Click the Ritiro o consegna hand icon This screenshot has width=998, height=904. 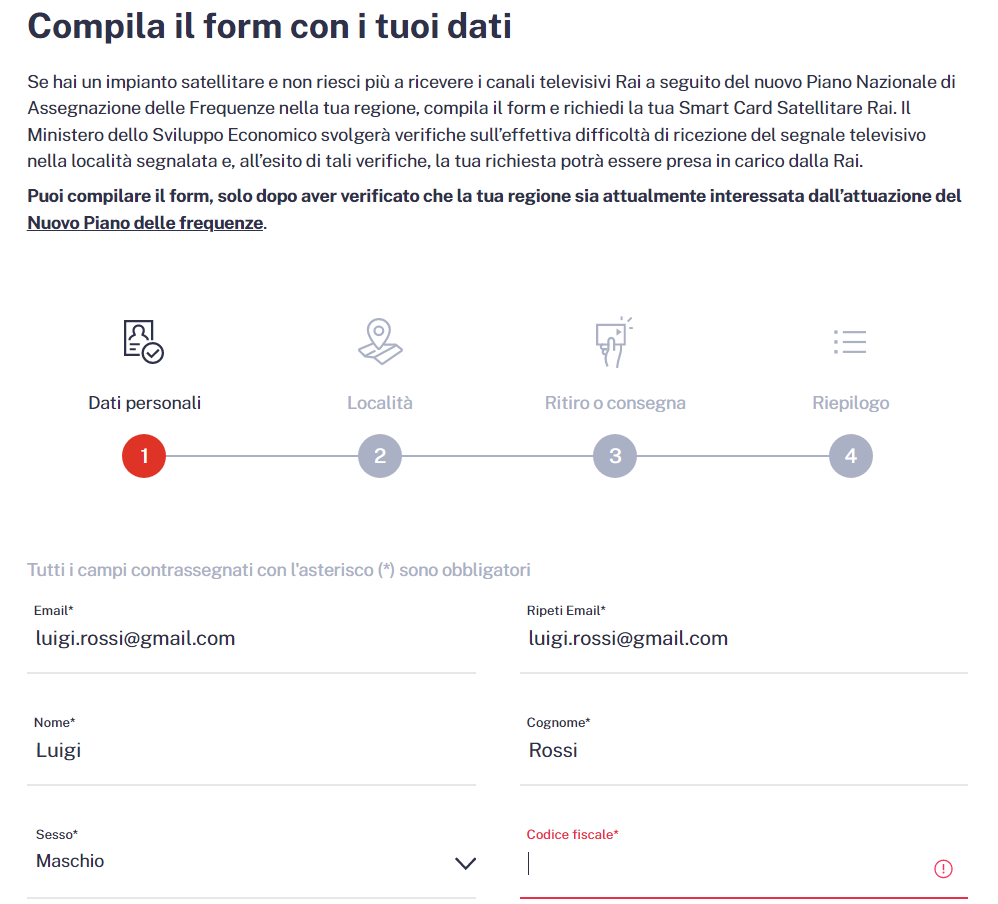point(614,342)
